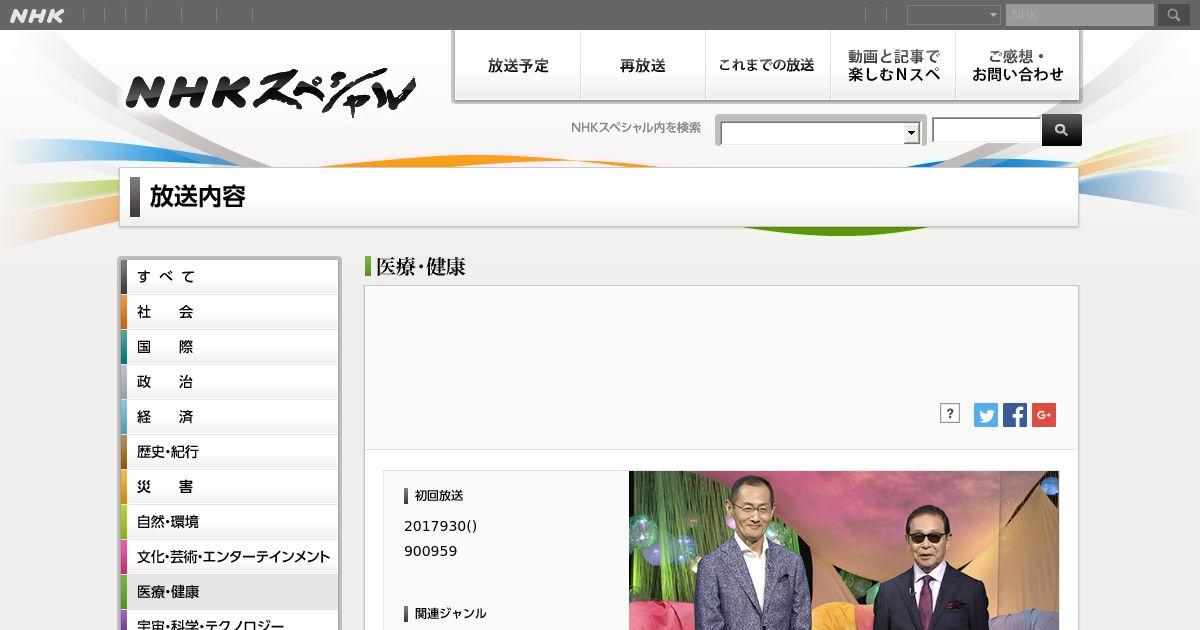1200x630 pixels.
Task: Select すべて in the genre sidebar
Action: coord(230,277)
